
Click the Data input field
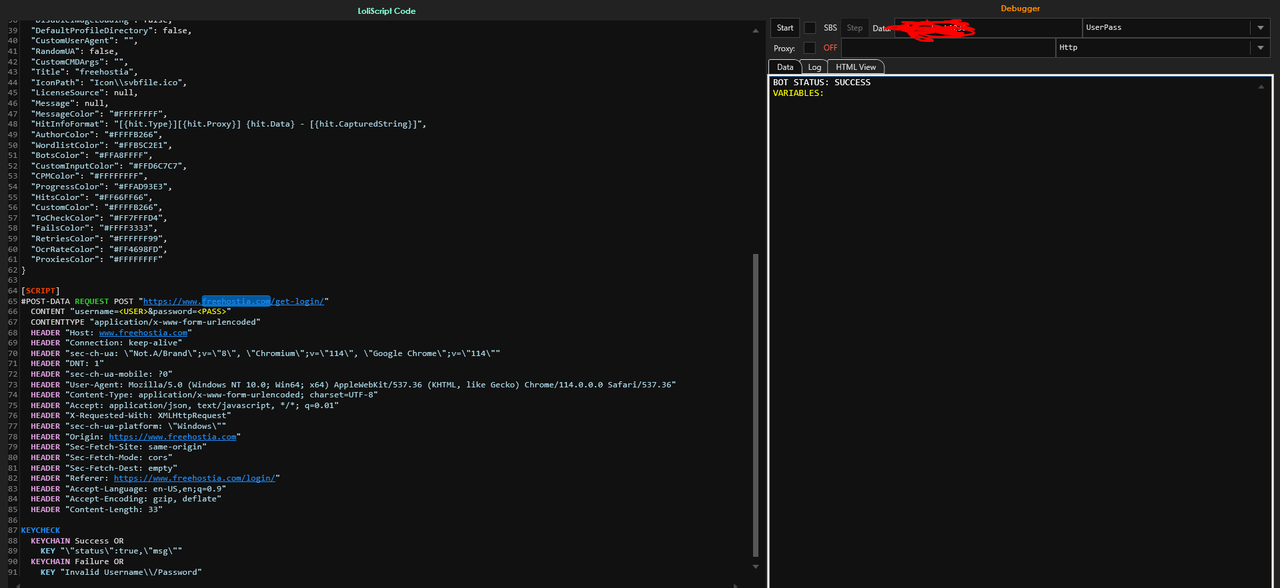tap(987, 28)
